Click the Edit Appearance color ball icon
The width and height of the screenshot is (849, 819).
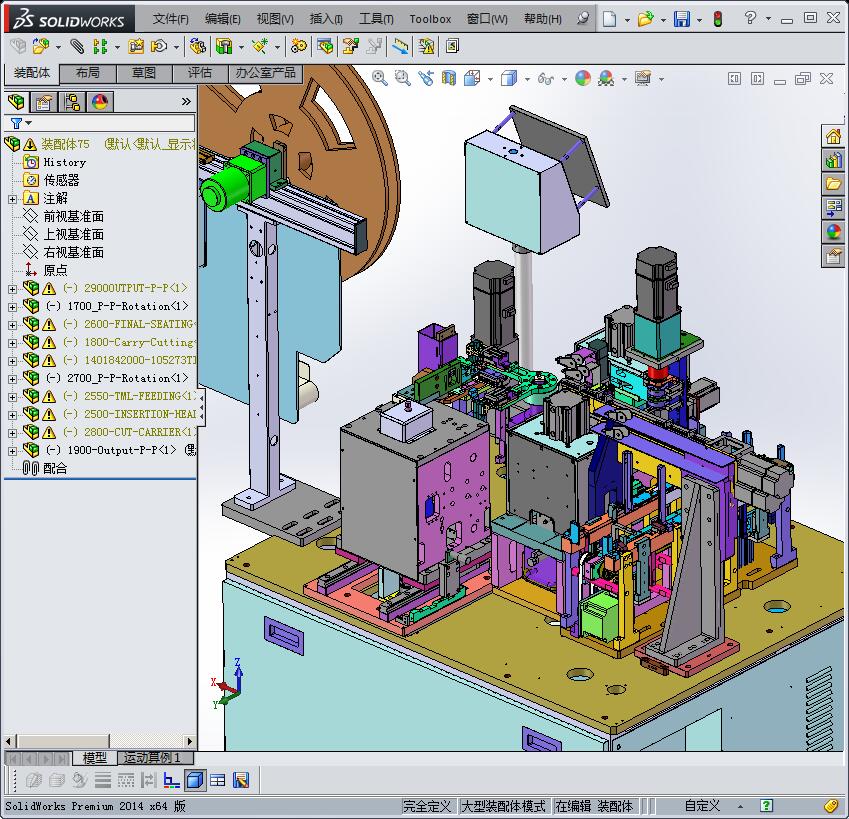[x=583, y=78]
